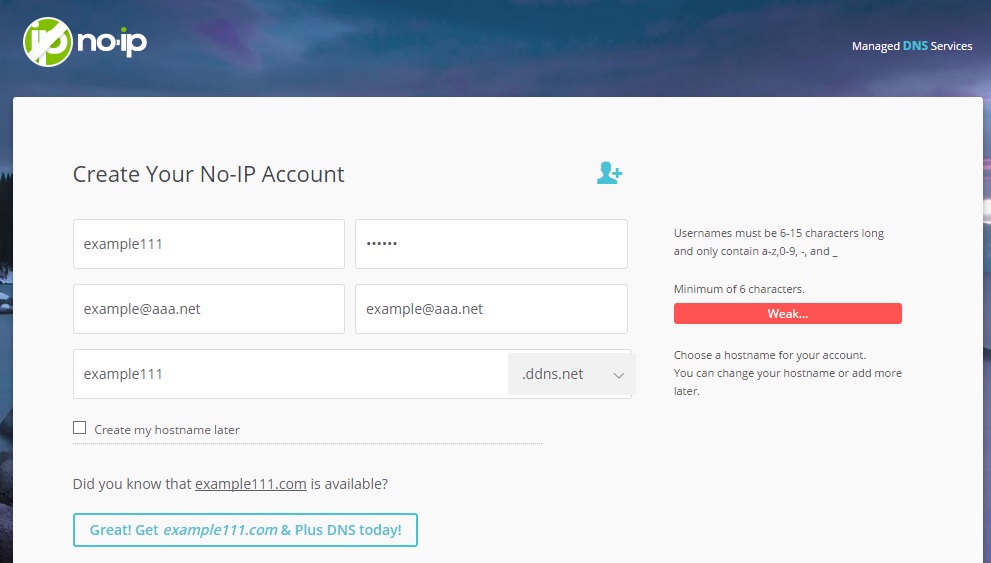Screen dimensions: 991x563
Task: Click the "Create Your No-IP Account" heading
Action: (x=208, y=174)
